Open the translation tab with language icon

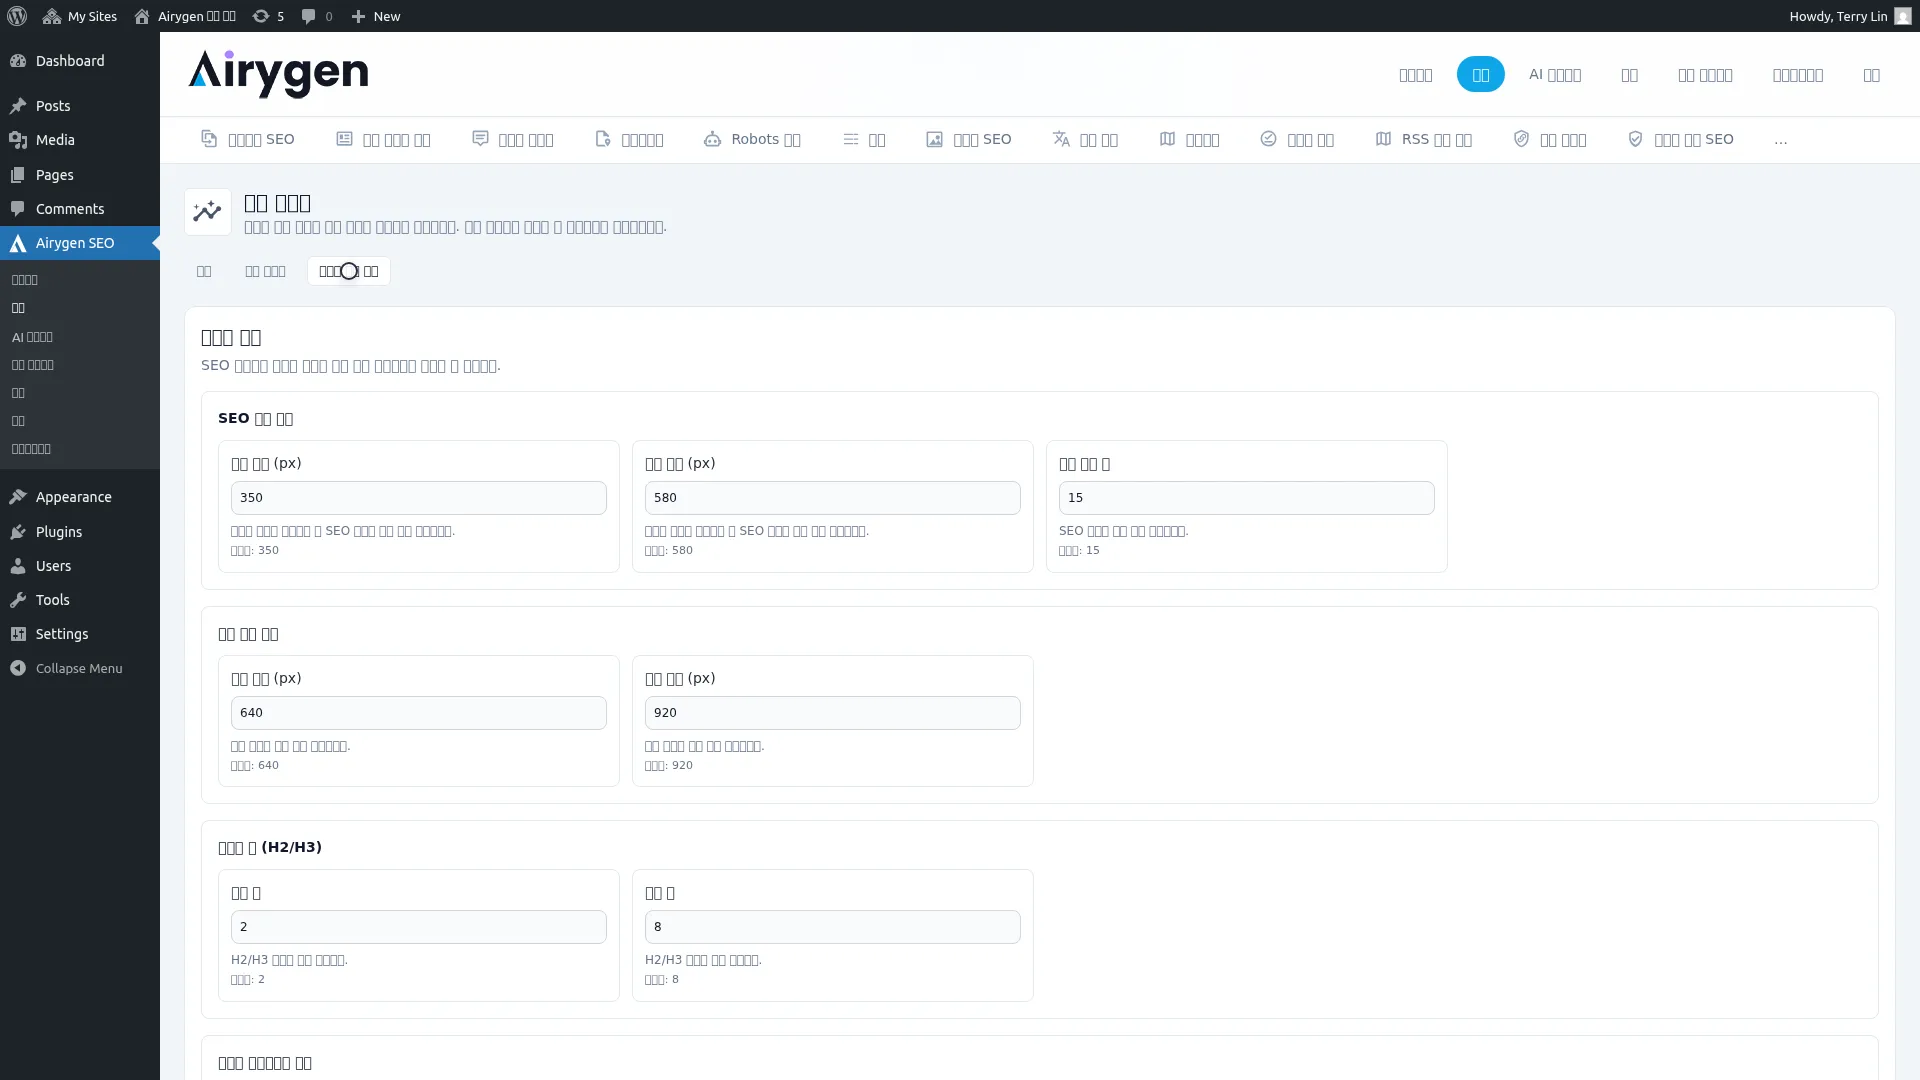[x=1085, y=139]
